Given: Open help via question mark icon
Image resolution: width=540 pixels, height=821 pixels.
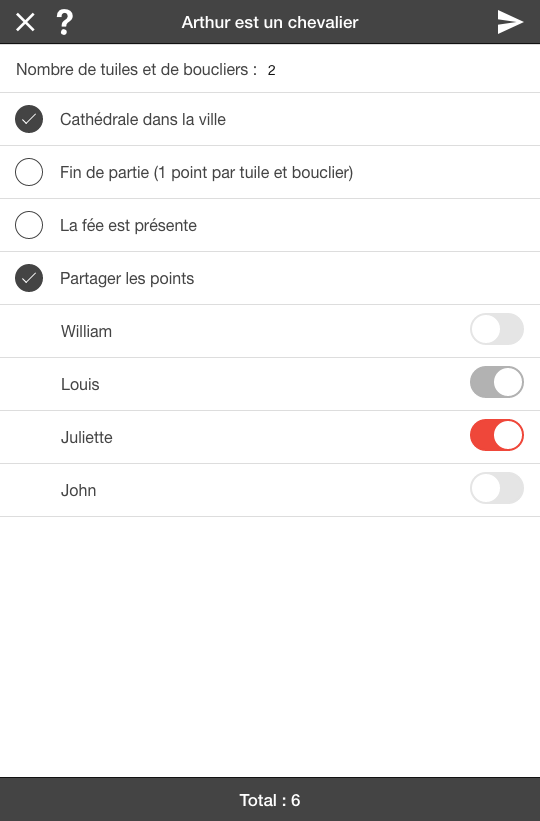Looking at the screenshot, I should (x=64, y=23).
